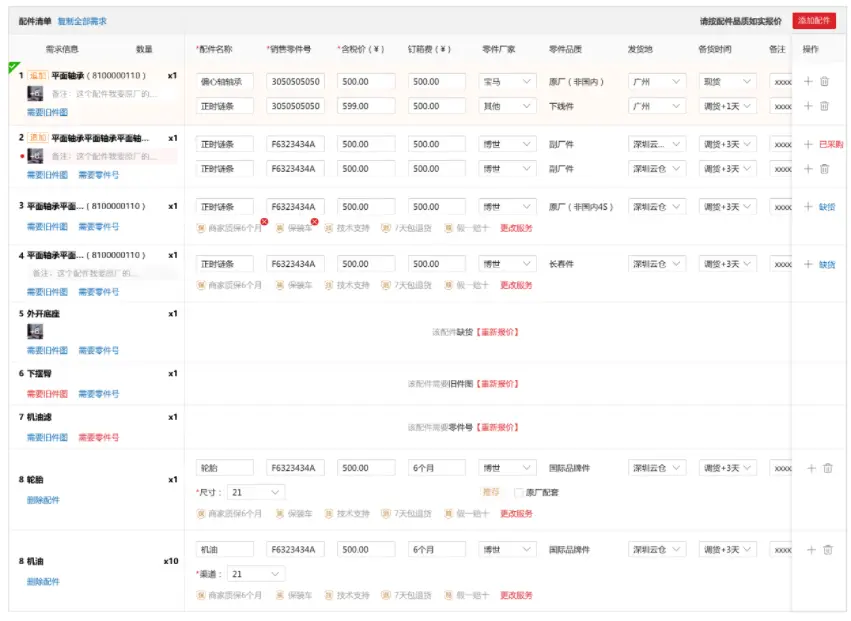Click 599.00 tax price field

[x=366, y=106]
